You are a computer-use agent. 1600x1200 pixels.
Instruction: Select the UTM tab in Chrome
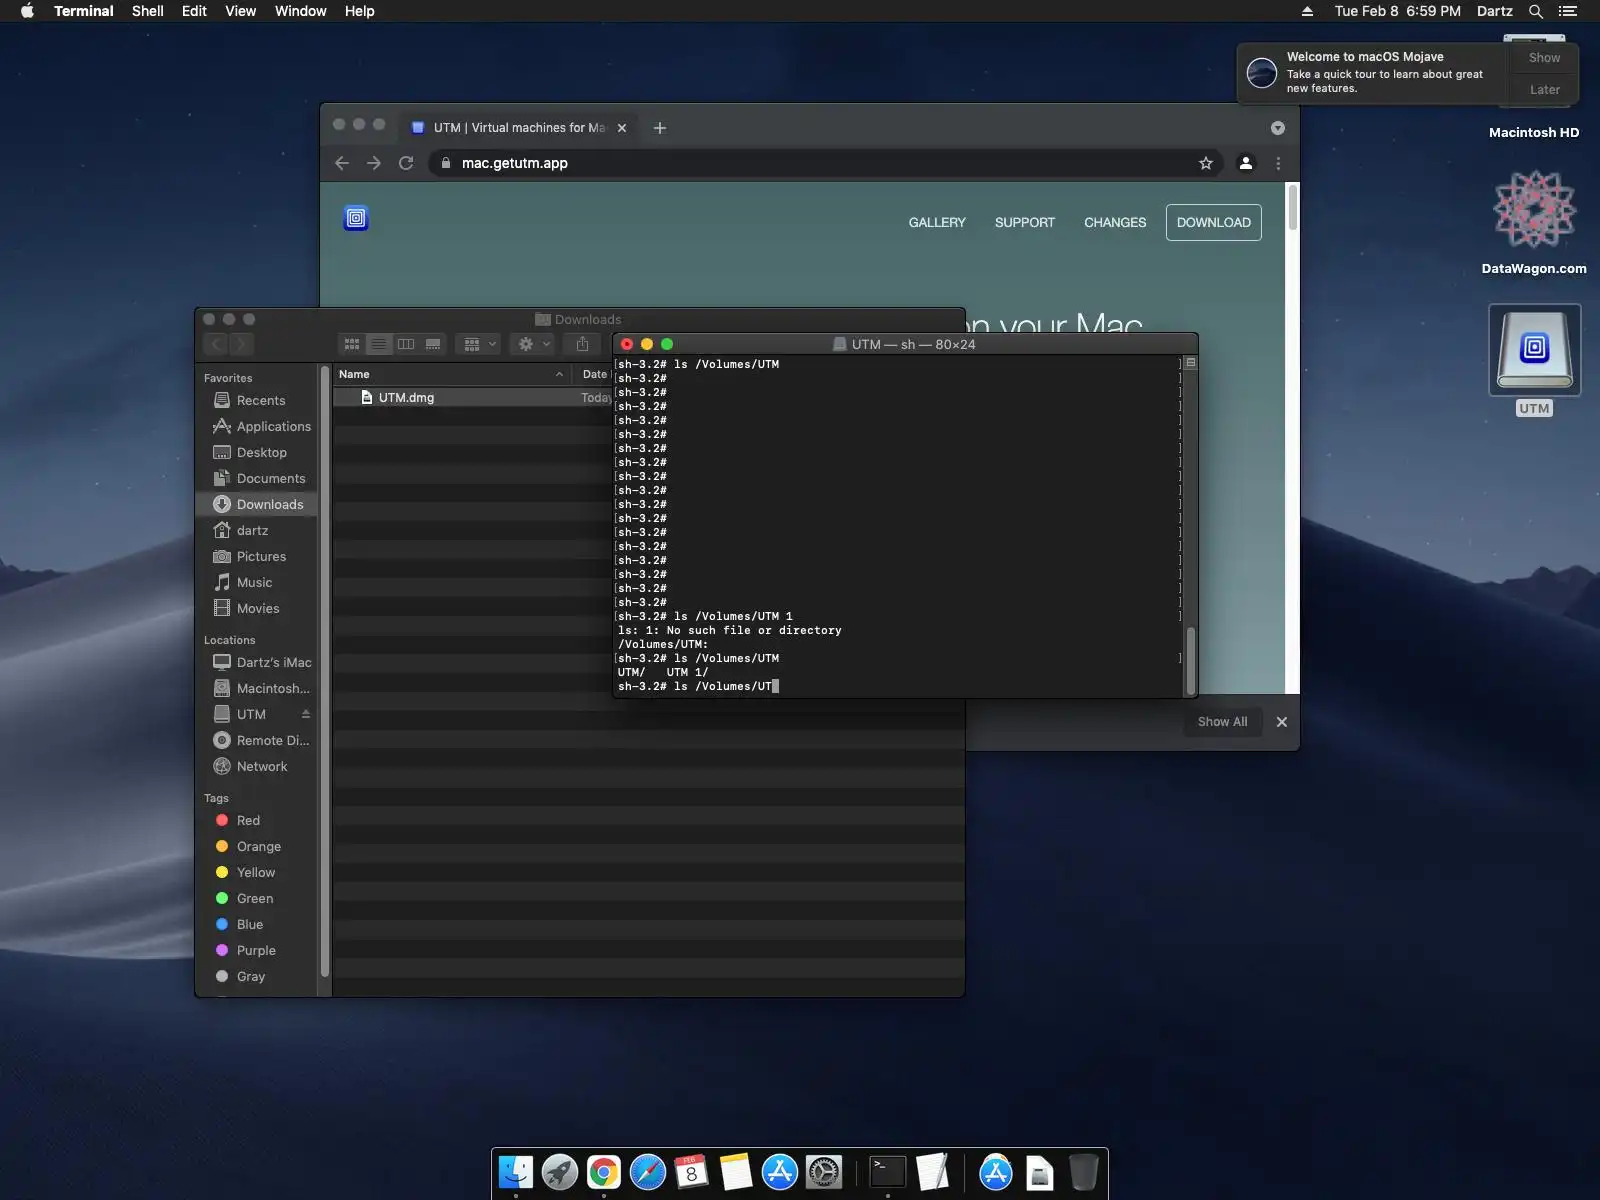click(x=519, y=128)
